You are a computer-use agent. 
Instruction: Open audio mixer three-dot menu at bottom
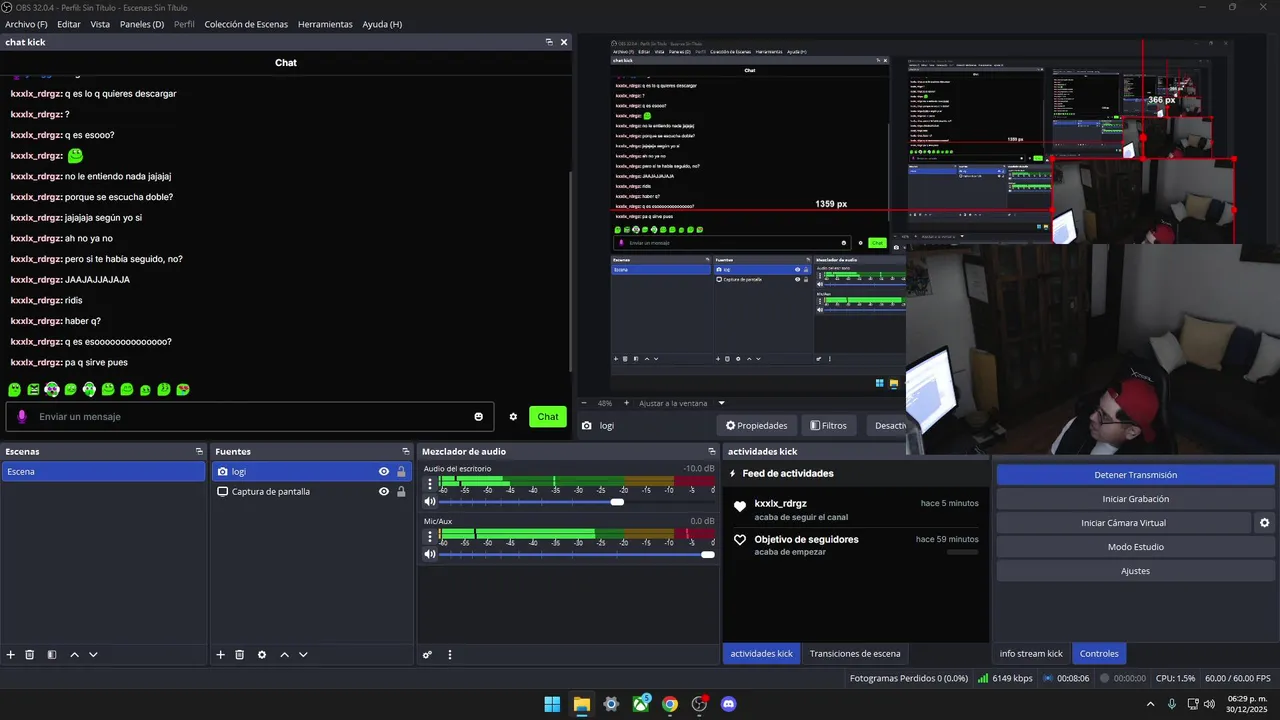(450, 655)
